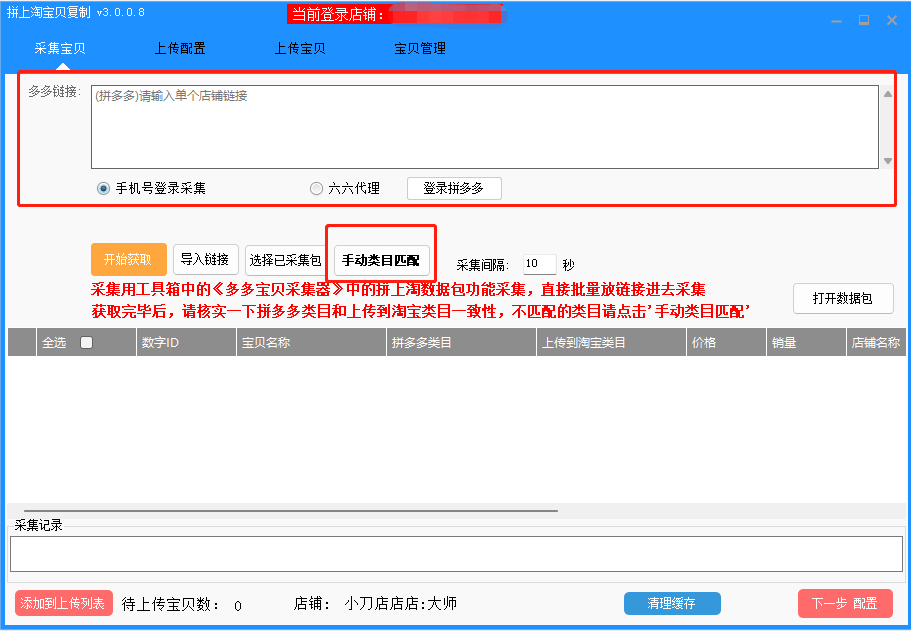
Task: Click the 宝贝名称 column header
Action: [311, 343]
